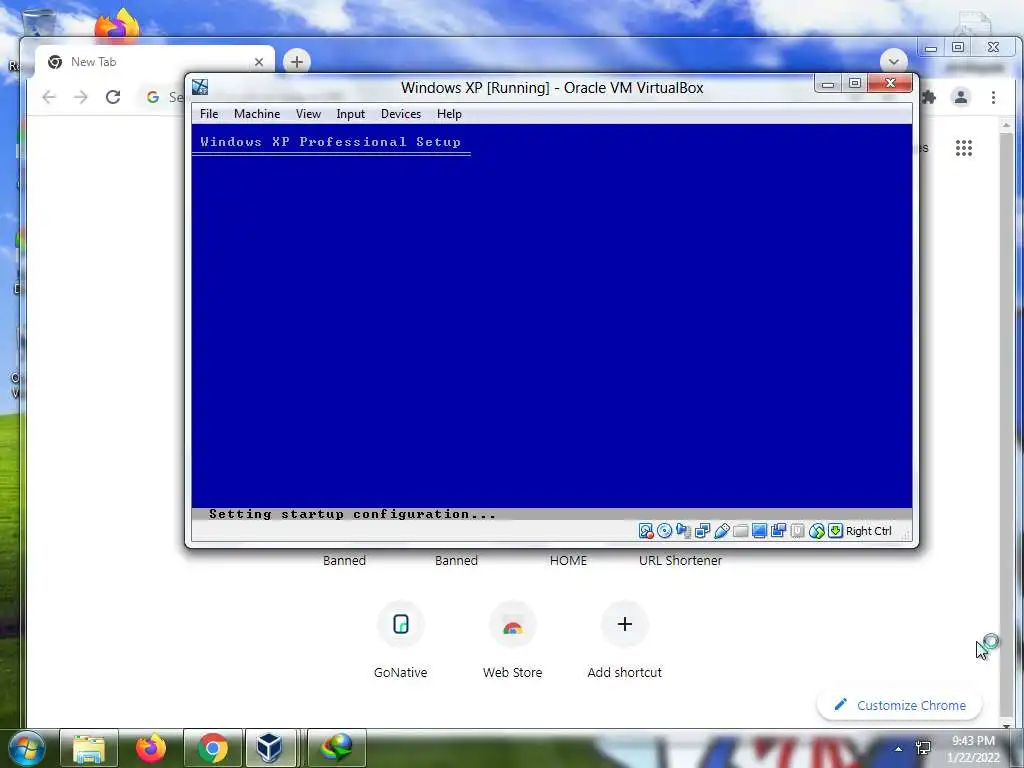The width and height of the screenshot is (1024, 768).
Task: Open the network adapter indicator in VirtualBox
Action: pos(702,531)
